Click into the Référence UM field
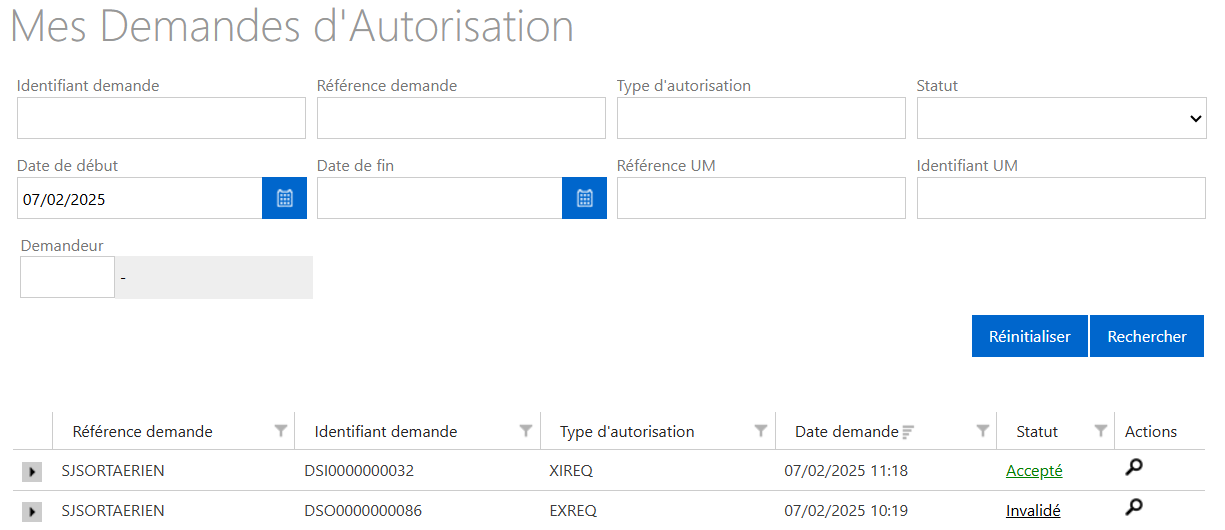 (x=761, y=198)
